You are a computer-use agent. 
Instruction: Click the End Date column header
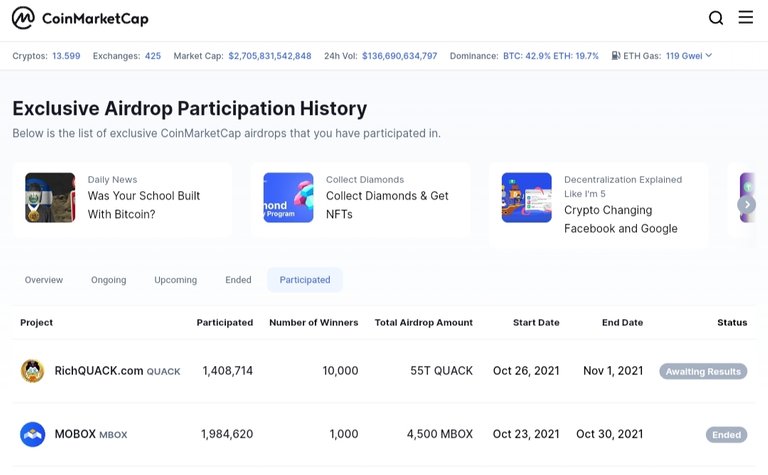[622, 323]
